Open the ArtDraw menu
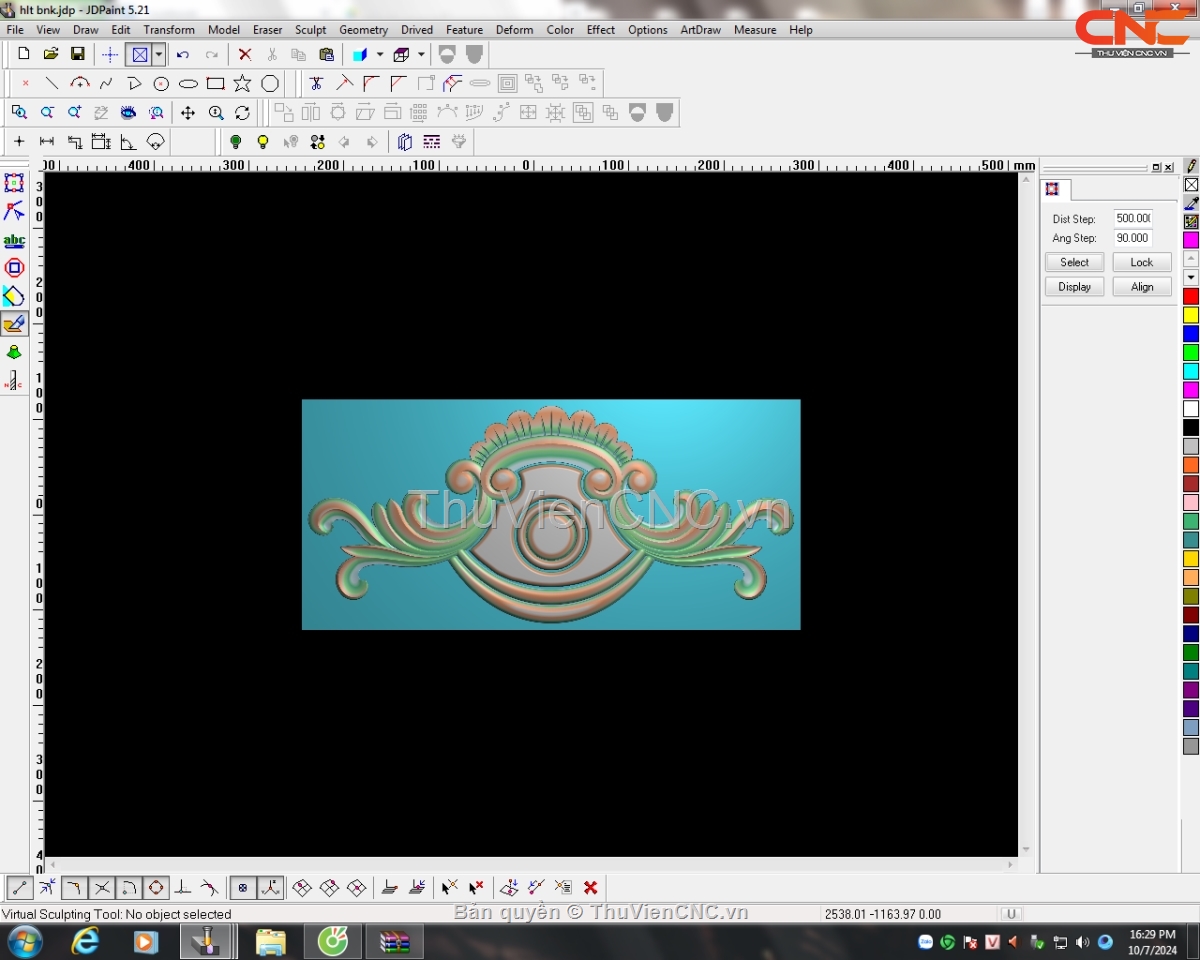This screenshot has height=960, width=1200. tap(701, 30)
